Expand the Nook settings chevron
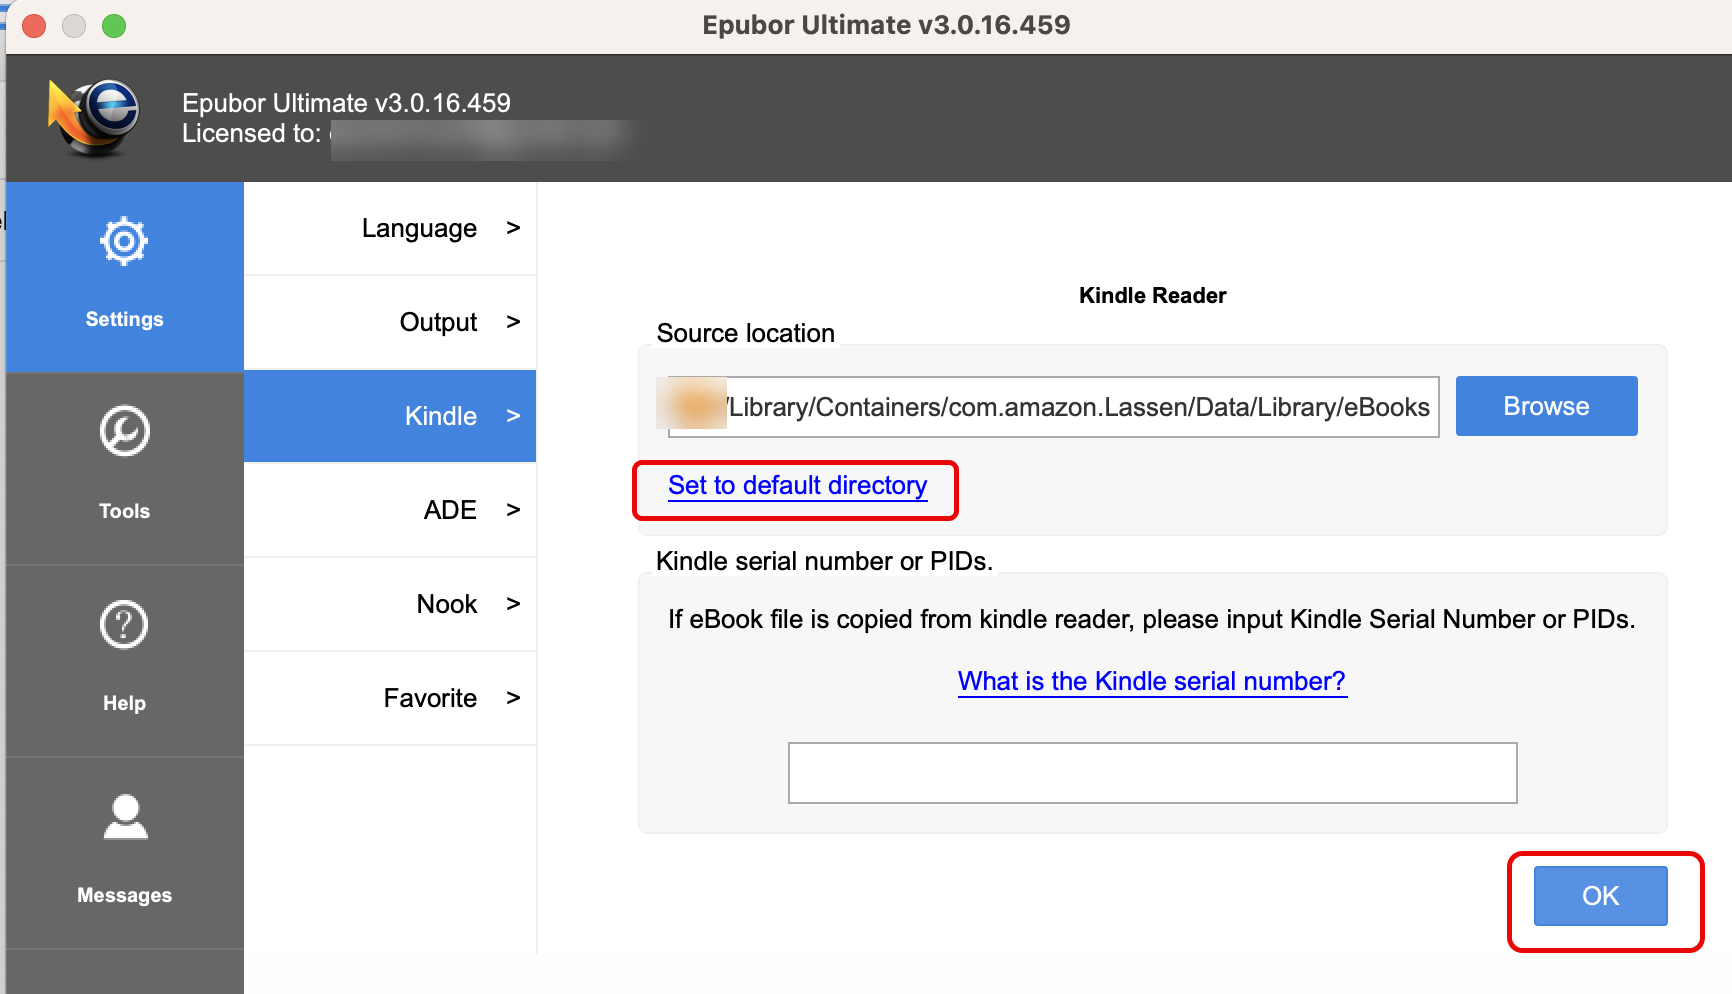 [x=513, y=604]
